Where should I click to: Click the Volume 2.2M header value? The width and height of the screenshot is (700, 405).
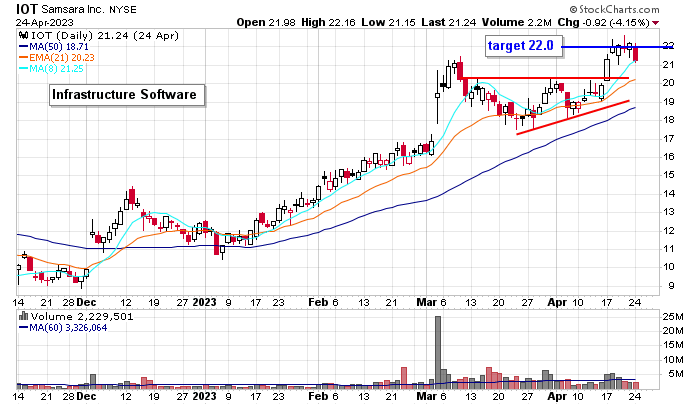(x=517, y=22)
